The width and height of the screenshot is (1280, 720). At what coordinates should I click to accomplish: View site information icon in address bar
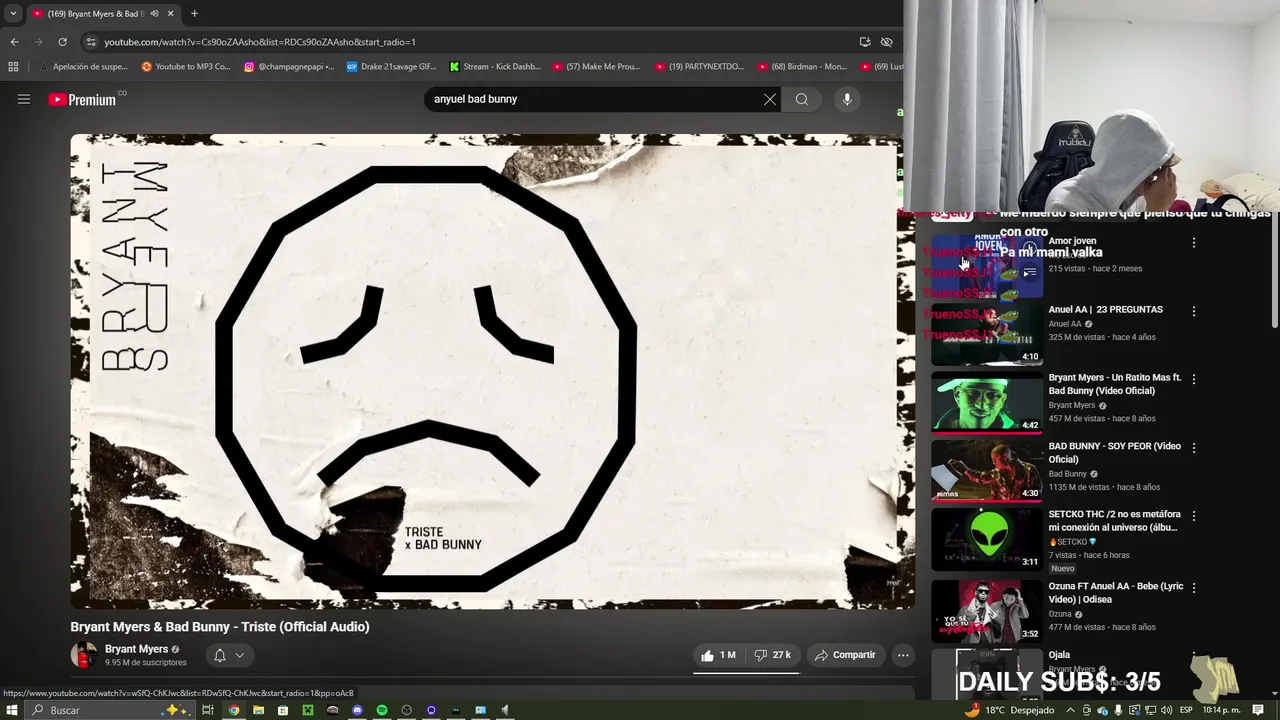point(91,42)
